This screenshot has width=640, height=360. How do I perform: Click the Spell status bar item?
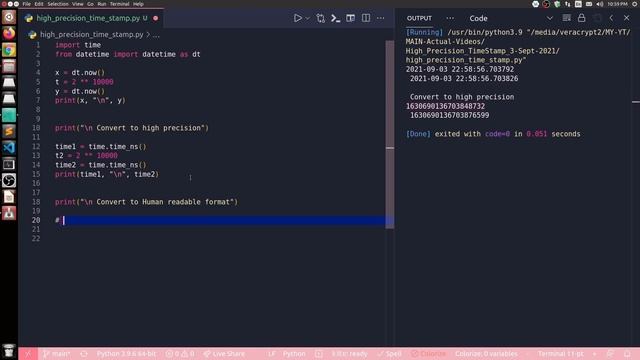pos(389,354)
